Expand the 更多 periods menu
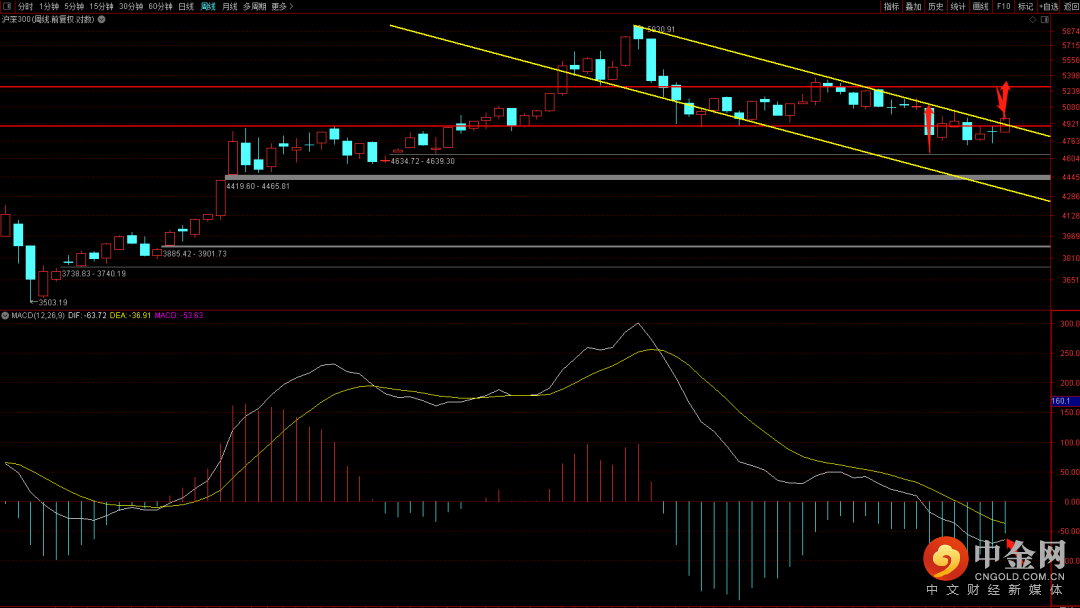The image size is (1080, 608). point(283,6)
